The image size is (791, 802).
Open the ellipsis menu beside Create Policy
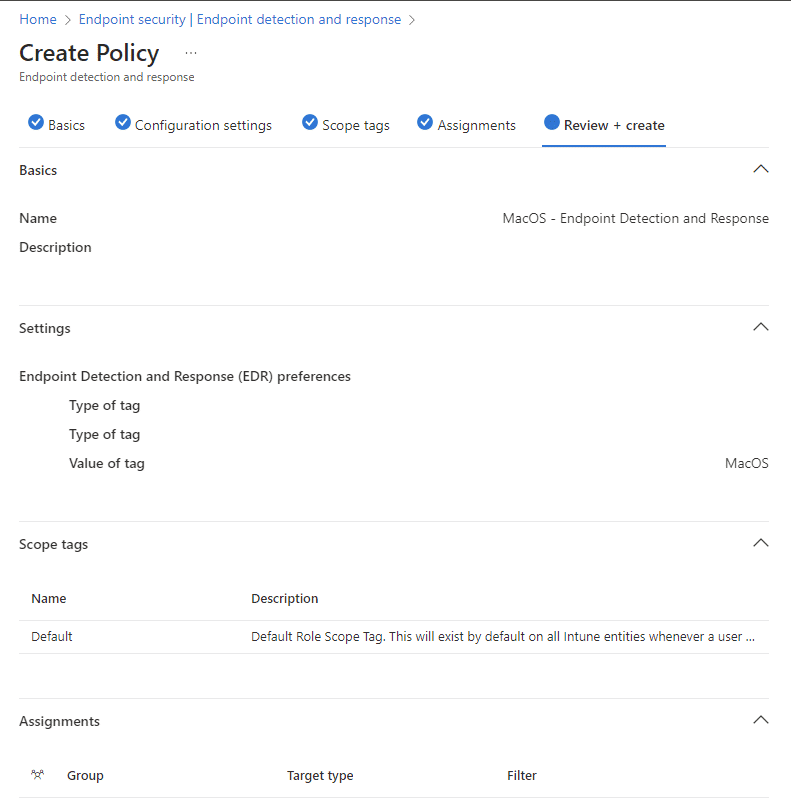[x=191, y=53]
